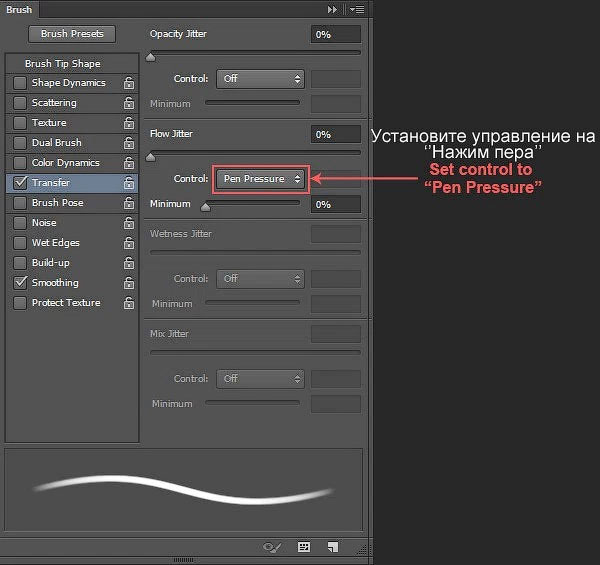This screenshot has width=600, height=565.
Task: Click the Flow Jitter label
Action: (171, 134)
